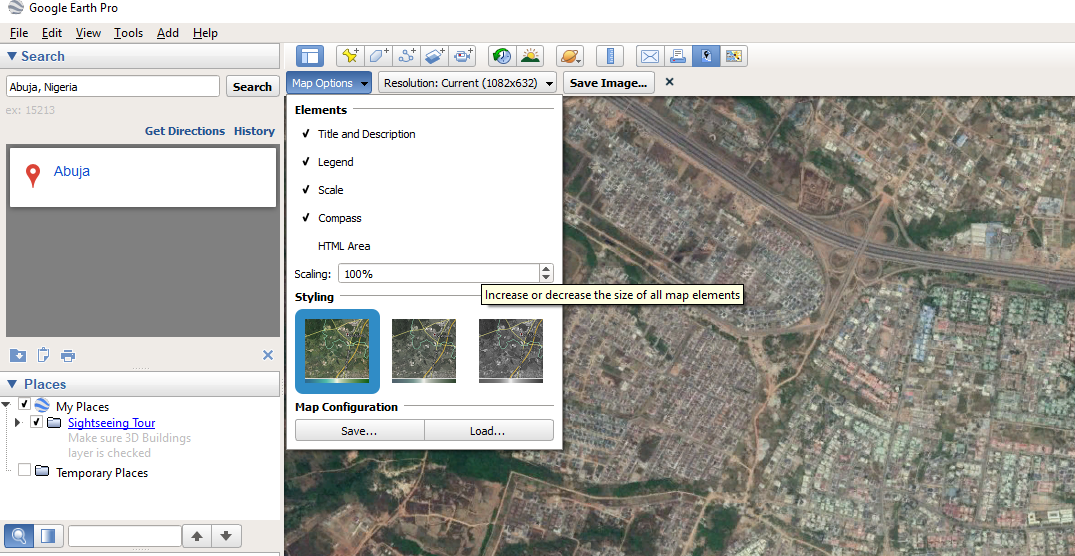Collapse the My Places tree node
The height and width of the screenshot is (556, 1075).
pos(8,406)
